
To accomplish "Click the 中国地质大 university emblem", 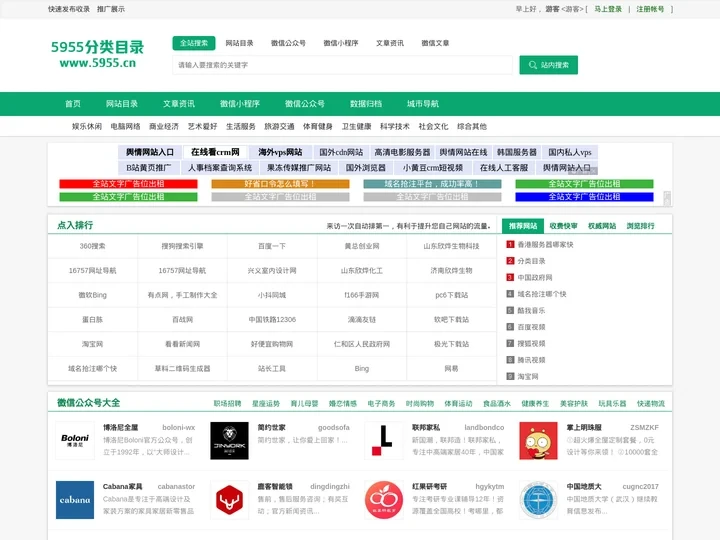I will pos(538,500).
